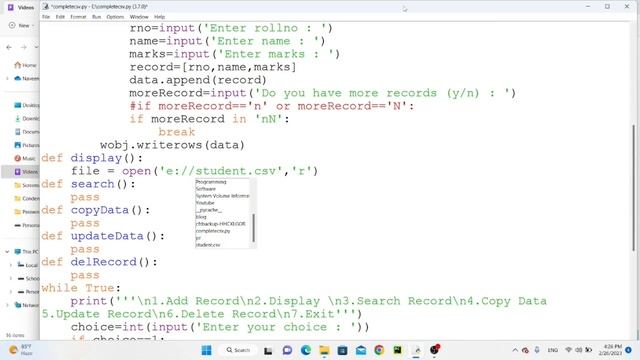Image resolution: width=640 pixels, height=360 pixels.
Task: Select Videos in File Explorer sidebar
Action: pos(26,172)
